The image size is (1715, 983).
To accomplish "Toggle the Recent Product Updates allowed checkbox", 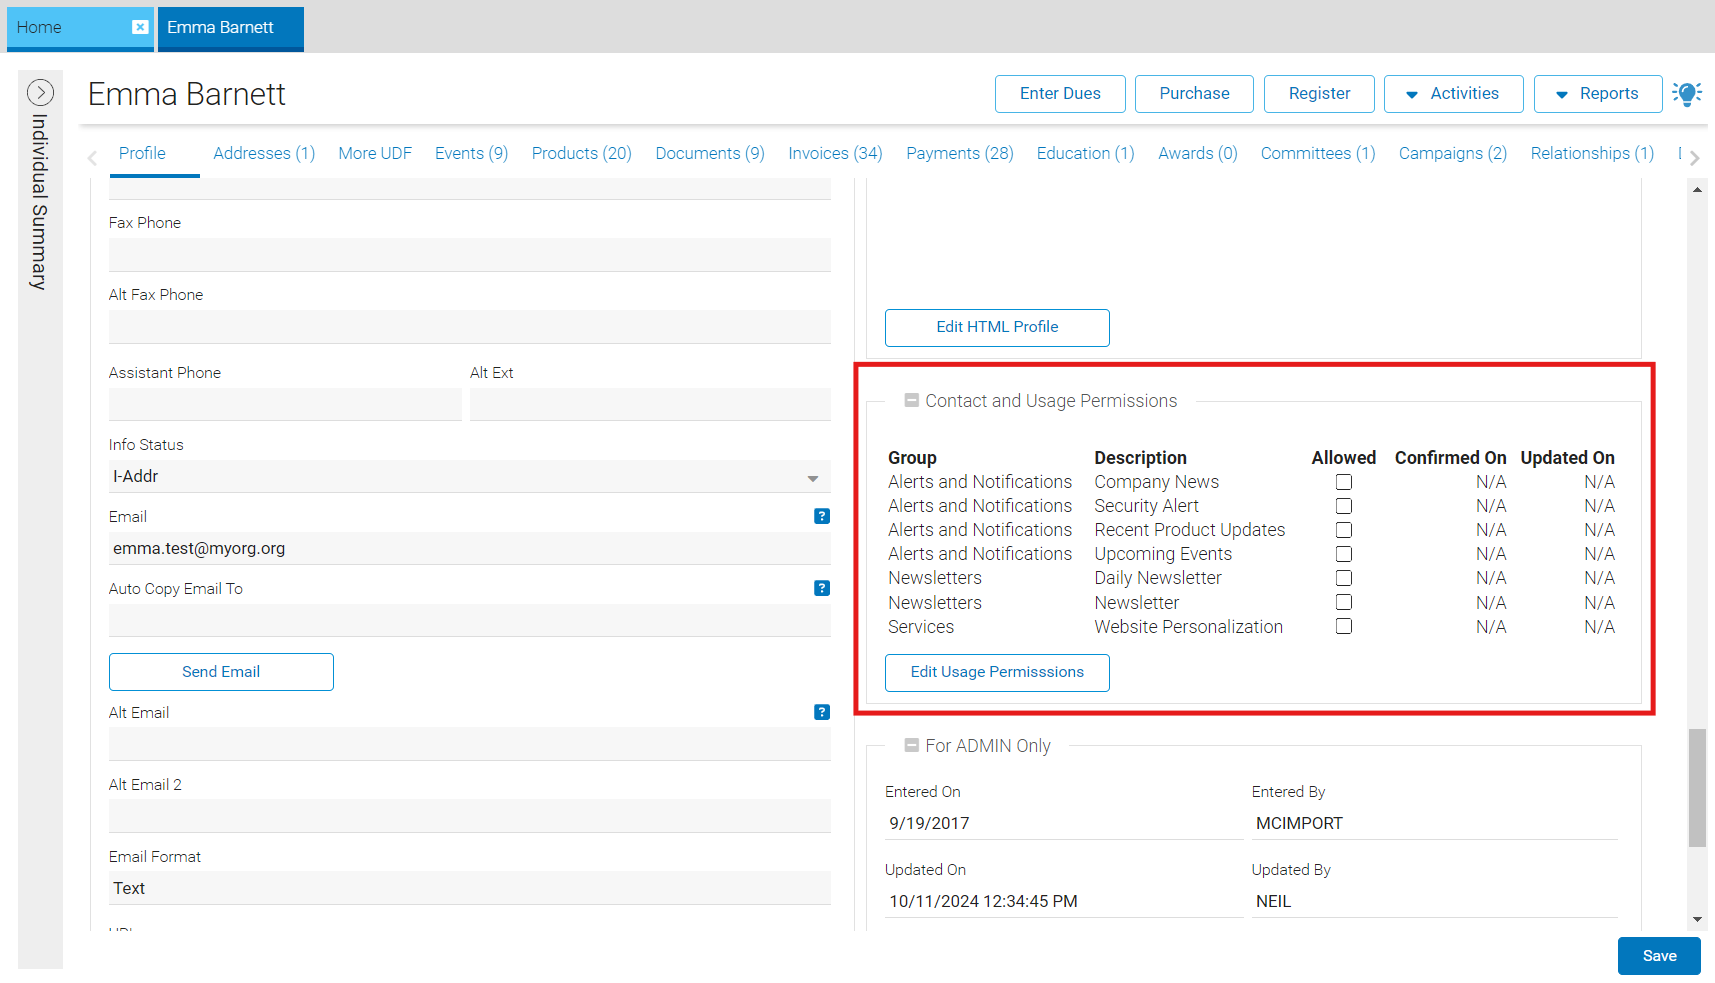I will click(x=1344, y=530).
